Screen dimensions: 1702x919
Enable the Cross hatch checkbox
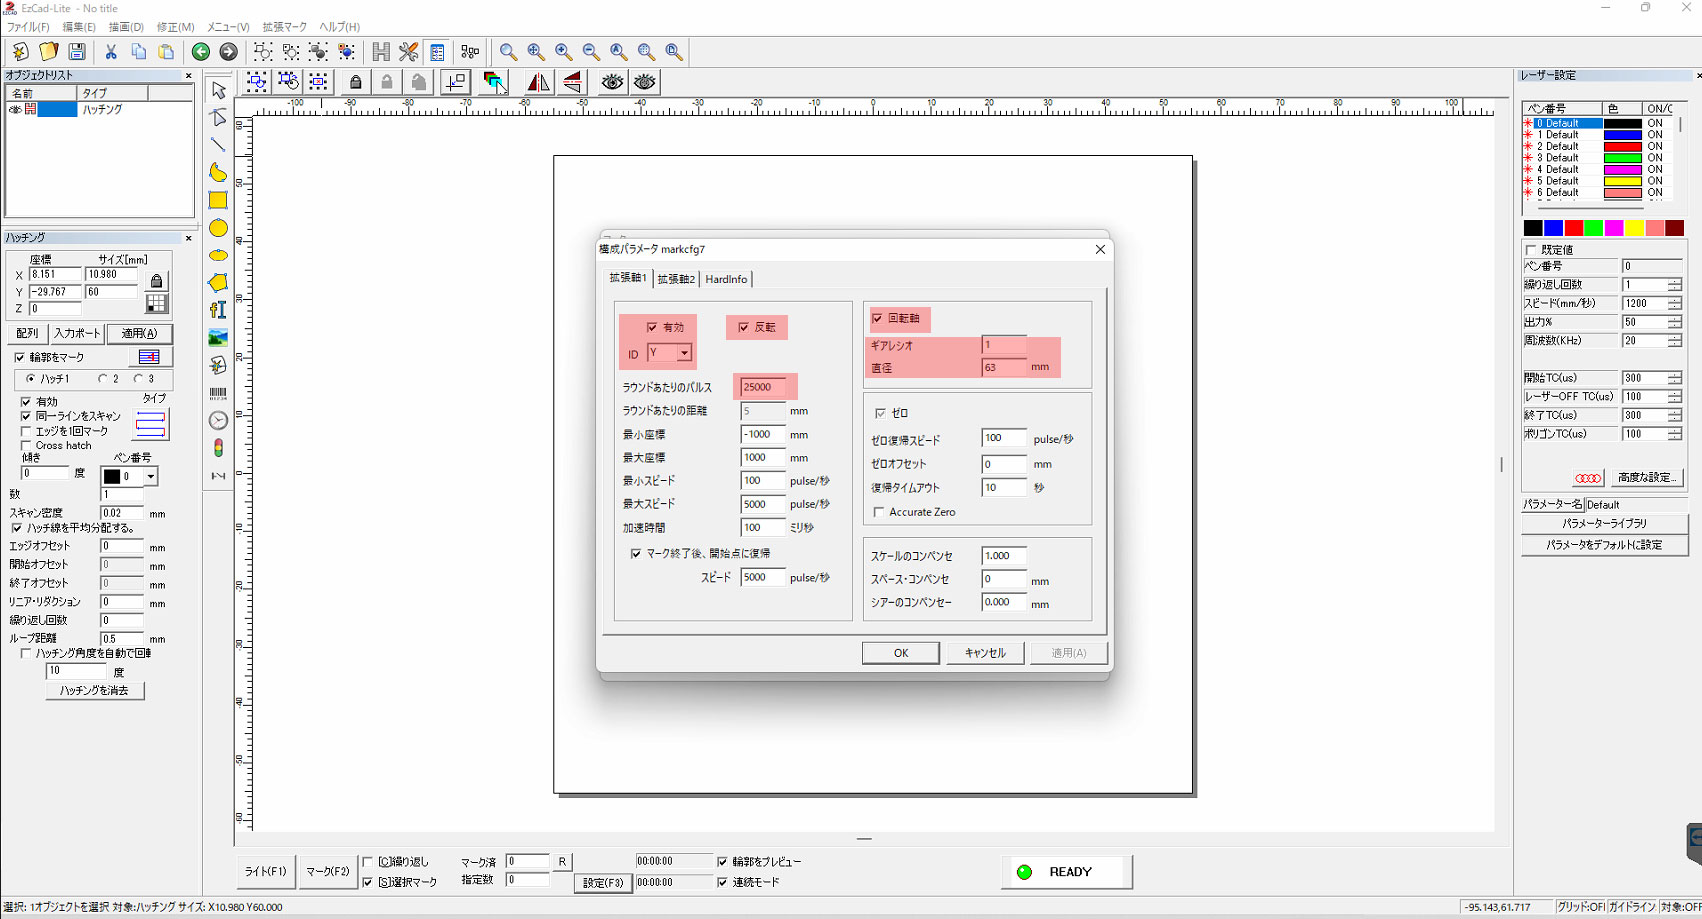(26, 445)
